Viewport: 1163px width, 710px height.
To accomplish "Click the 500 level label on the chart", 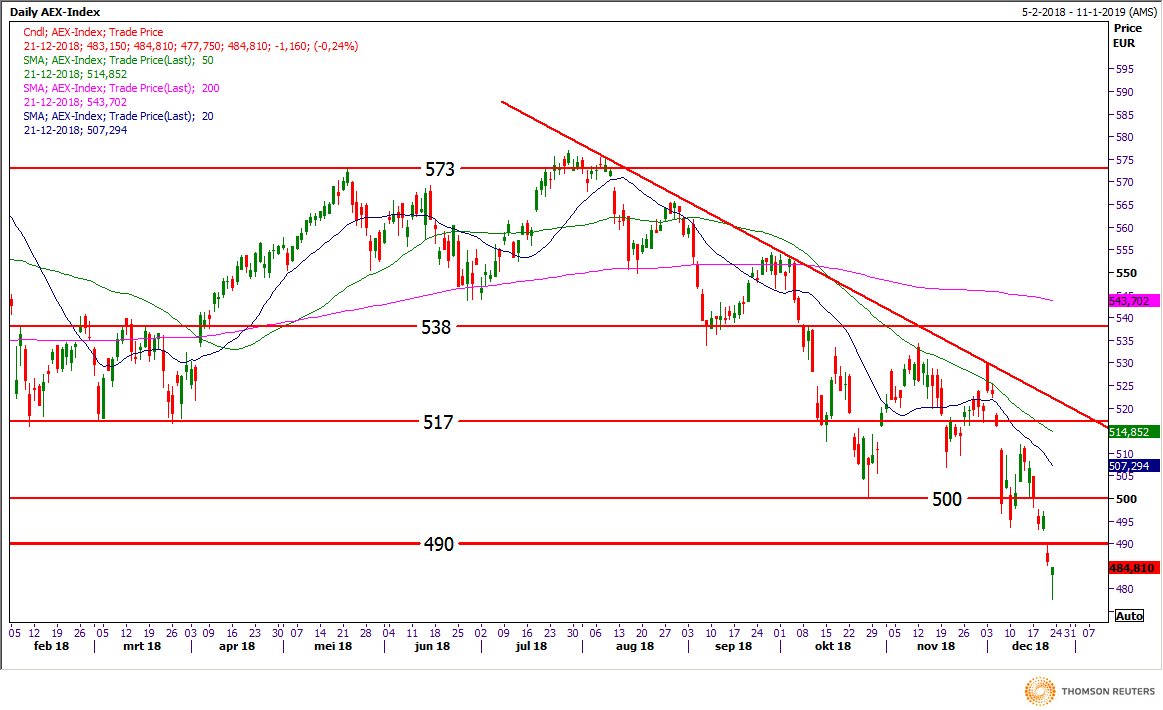I will pyautogui.click(x=946, y=499).
